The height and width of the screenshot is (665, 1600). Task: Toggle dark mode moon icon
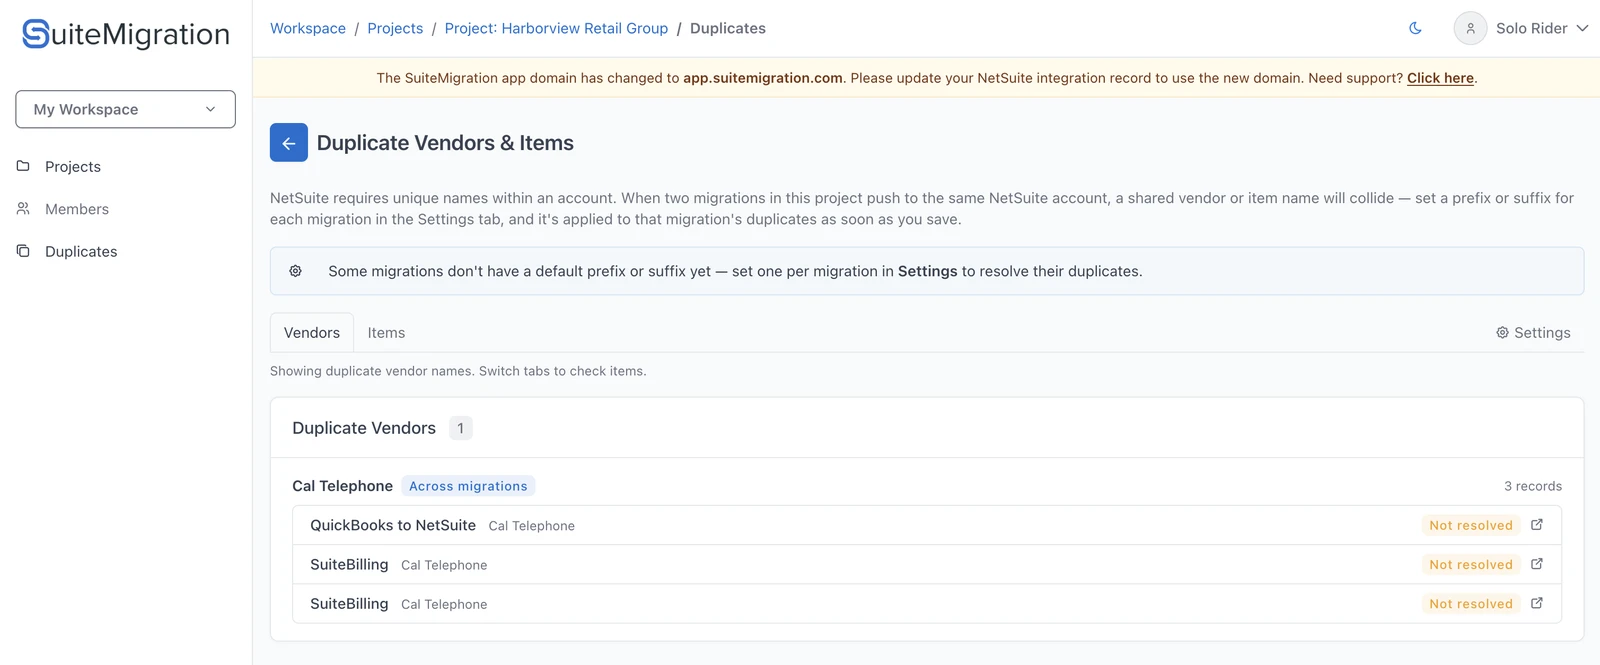(1415, 28)
